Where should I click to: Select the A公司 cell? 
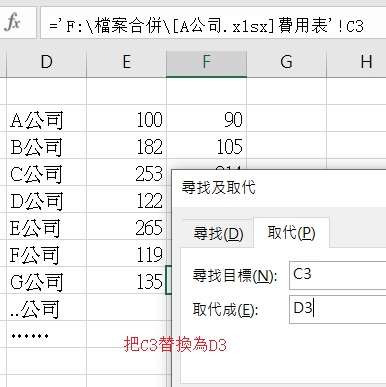(46, 119)
